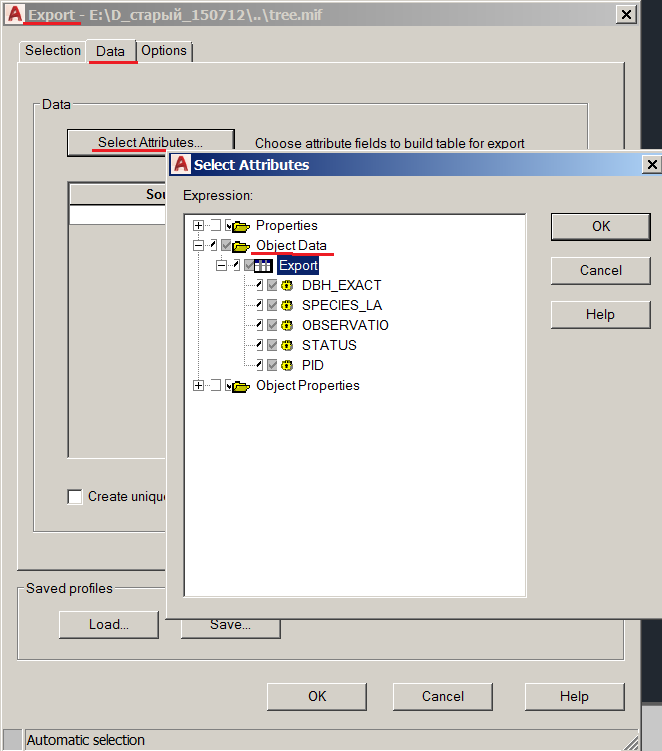
Task: Click the AutoCAD logo in Select Attributes title bar
Action: 181,164
